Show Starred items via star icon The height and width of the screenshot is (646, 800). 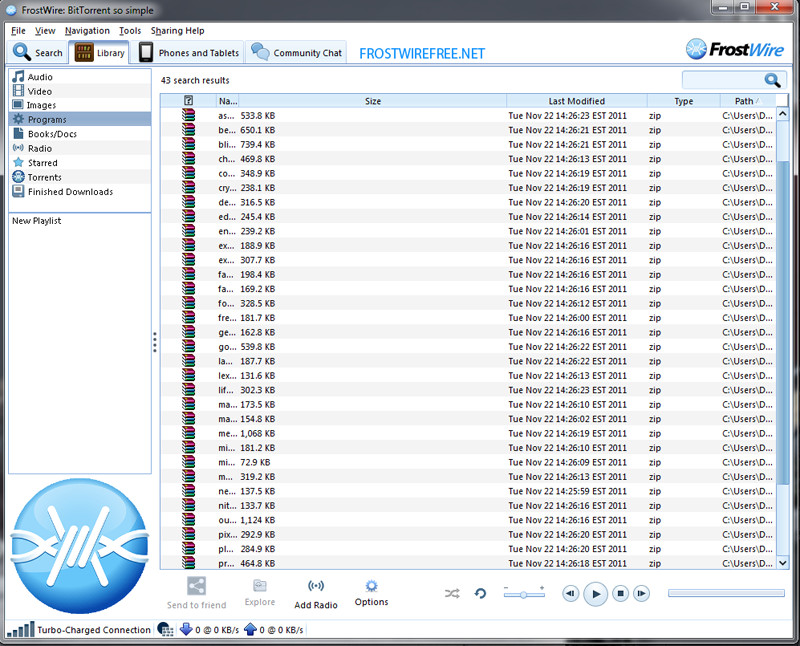point(18,162)
